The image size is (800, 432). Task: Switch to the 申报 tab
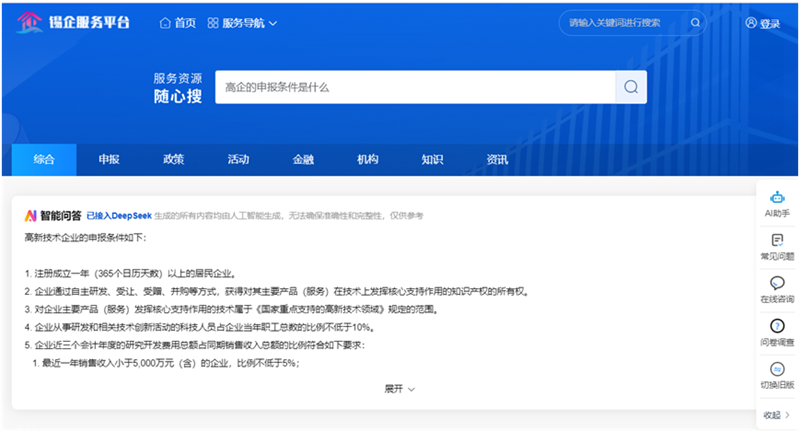click(x=109, y=160)
